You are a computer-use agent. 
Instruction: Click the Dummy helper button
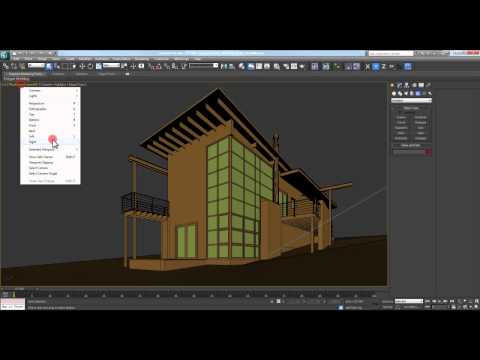click(x=401, y=117)
